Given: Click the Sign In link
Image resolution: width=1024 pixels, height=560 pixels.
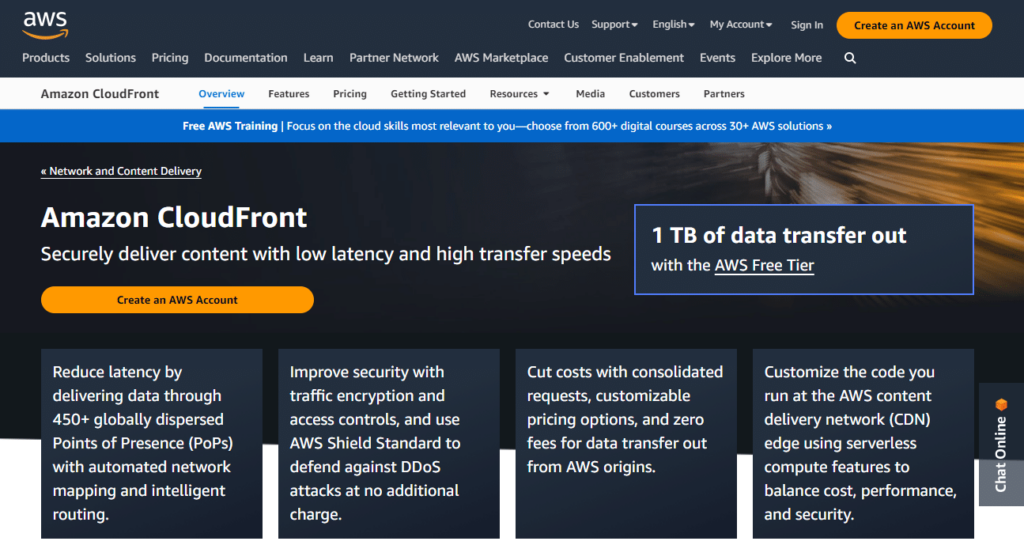Looking at the screenshot, I should 807,25.
